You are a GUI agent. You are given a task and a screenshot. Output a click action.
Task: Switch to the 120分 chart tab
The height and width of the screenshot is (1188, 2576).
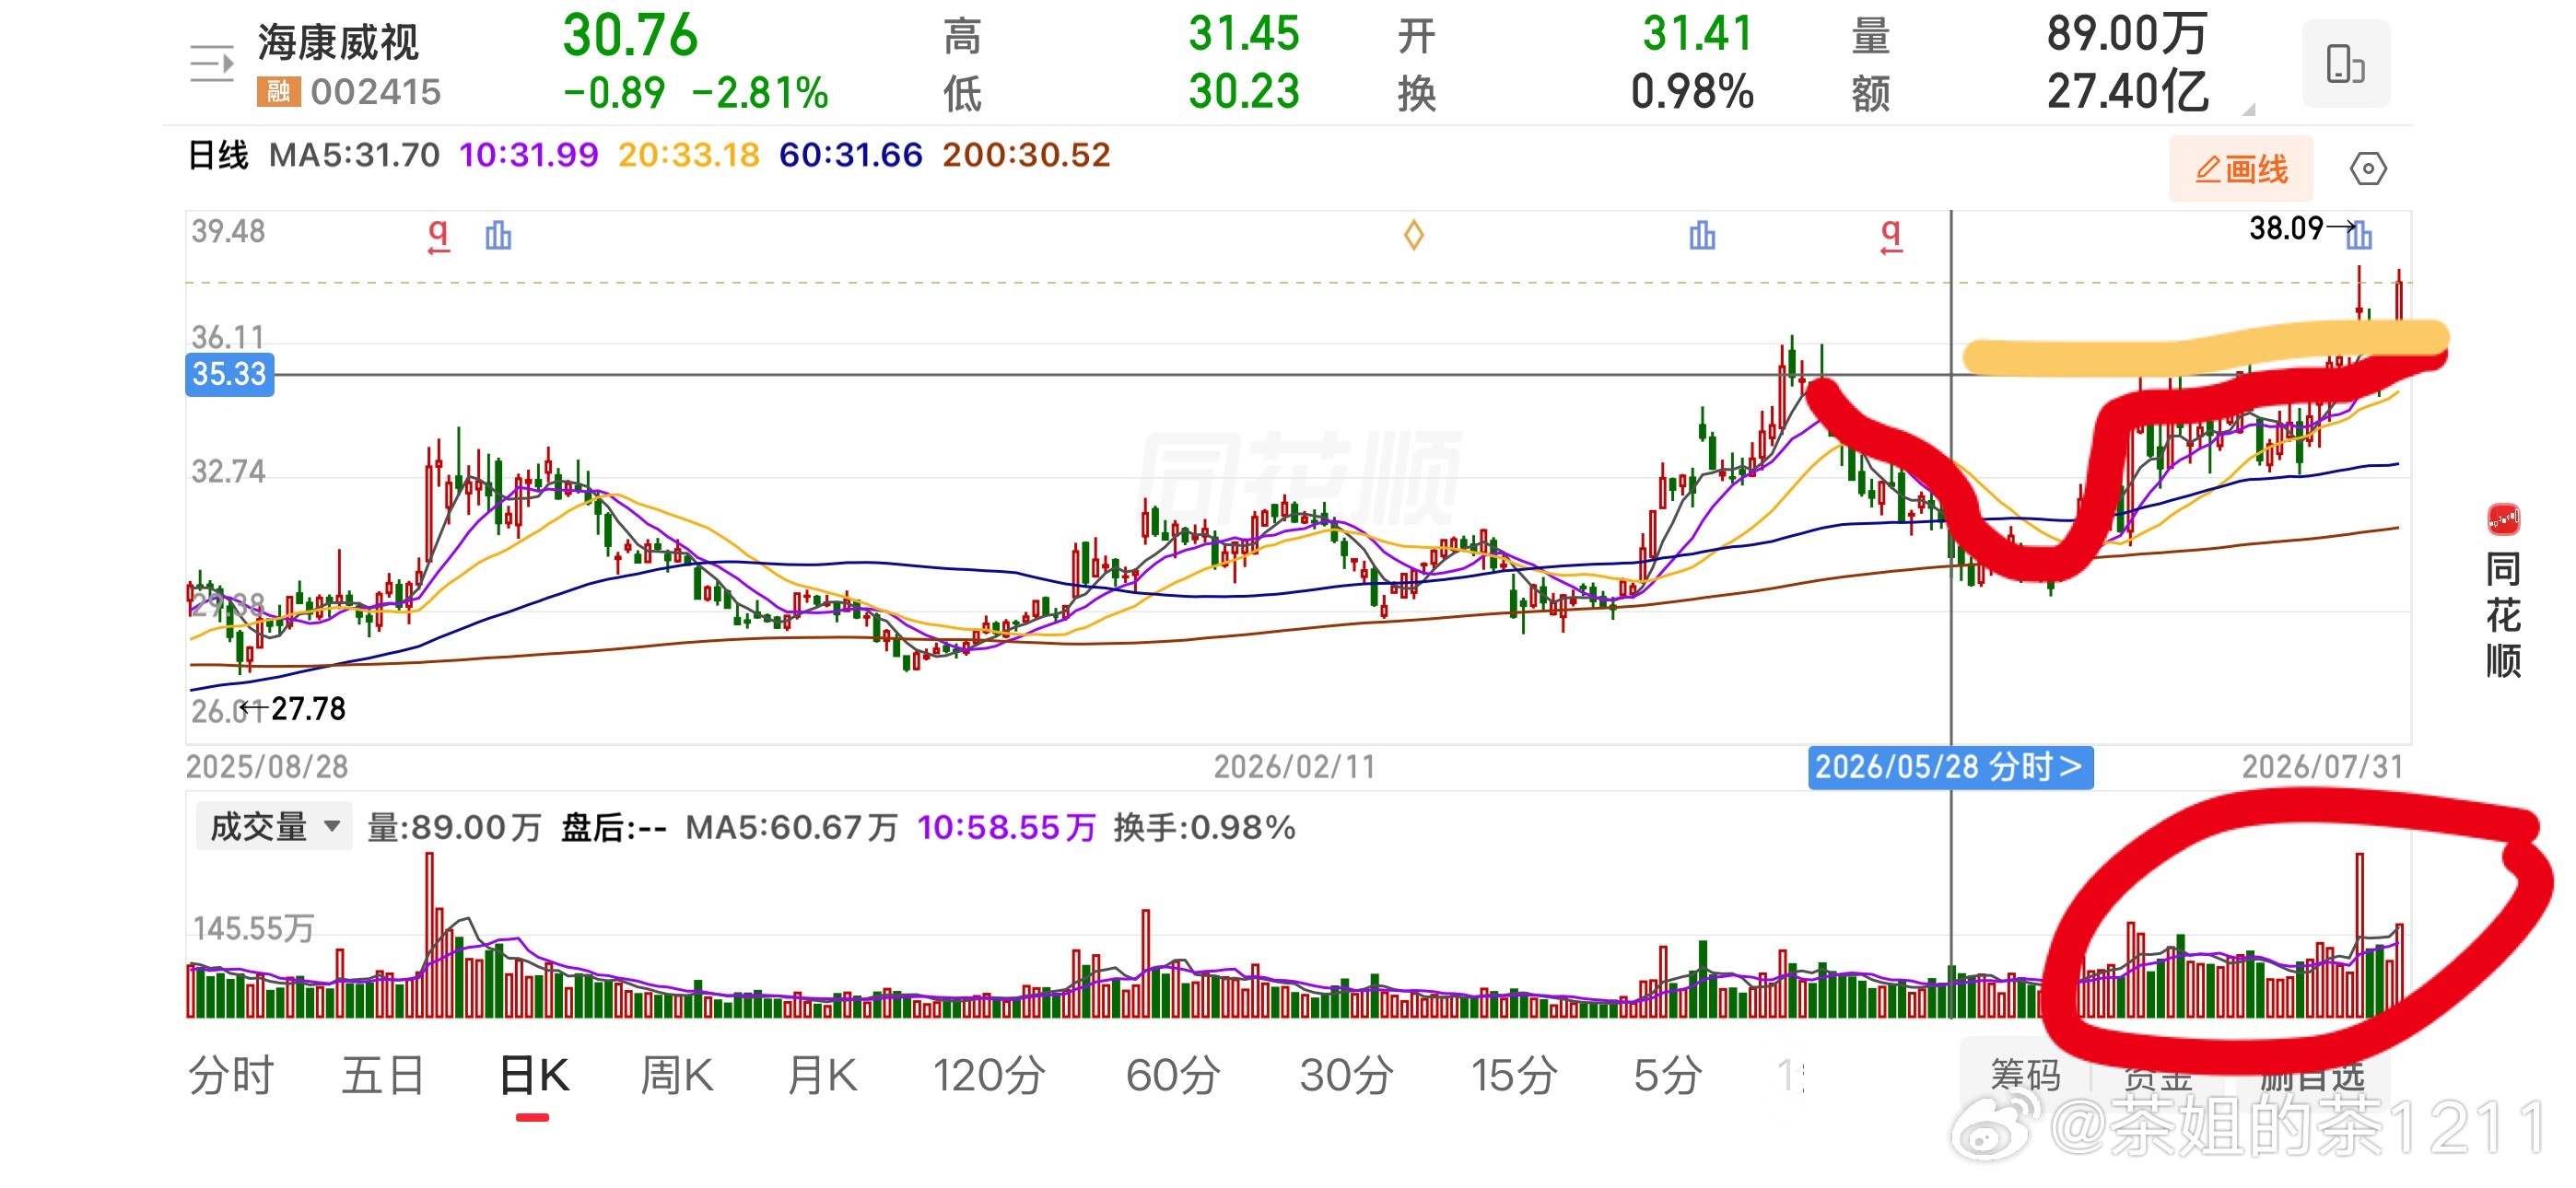[989, 1076]
